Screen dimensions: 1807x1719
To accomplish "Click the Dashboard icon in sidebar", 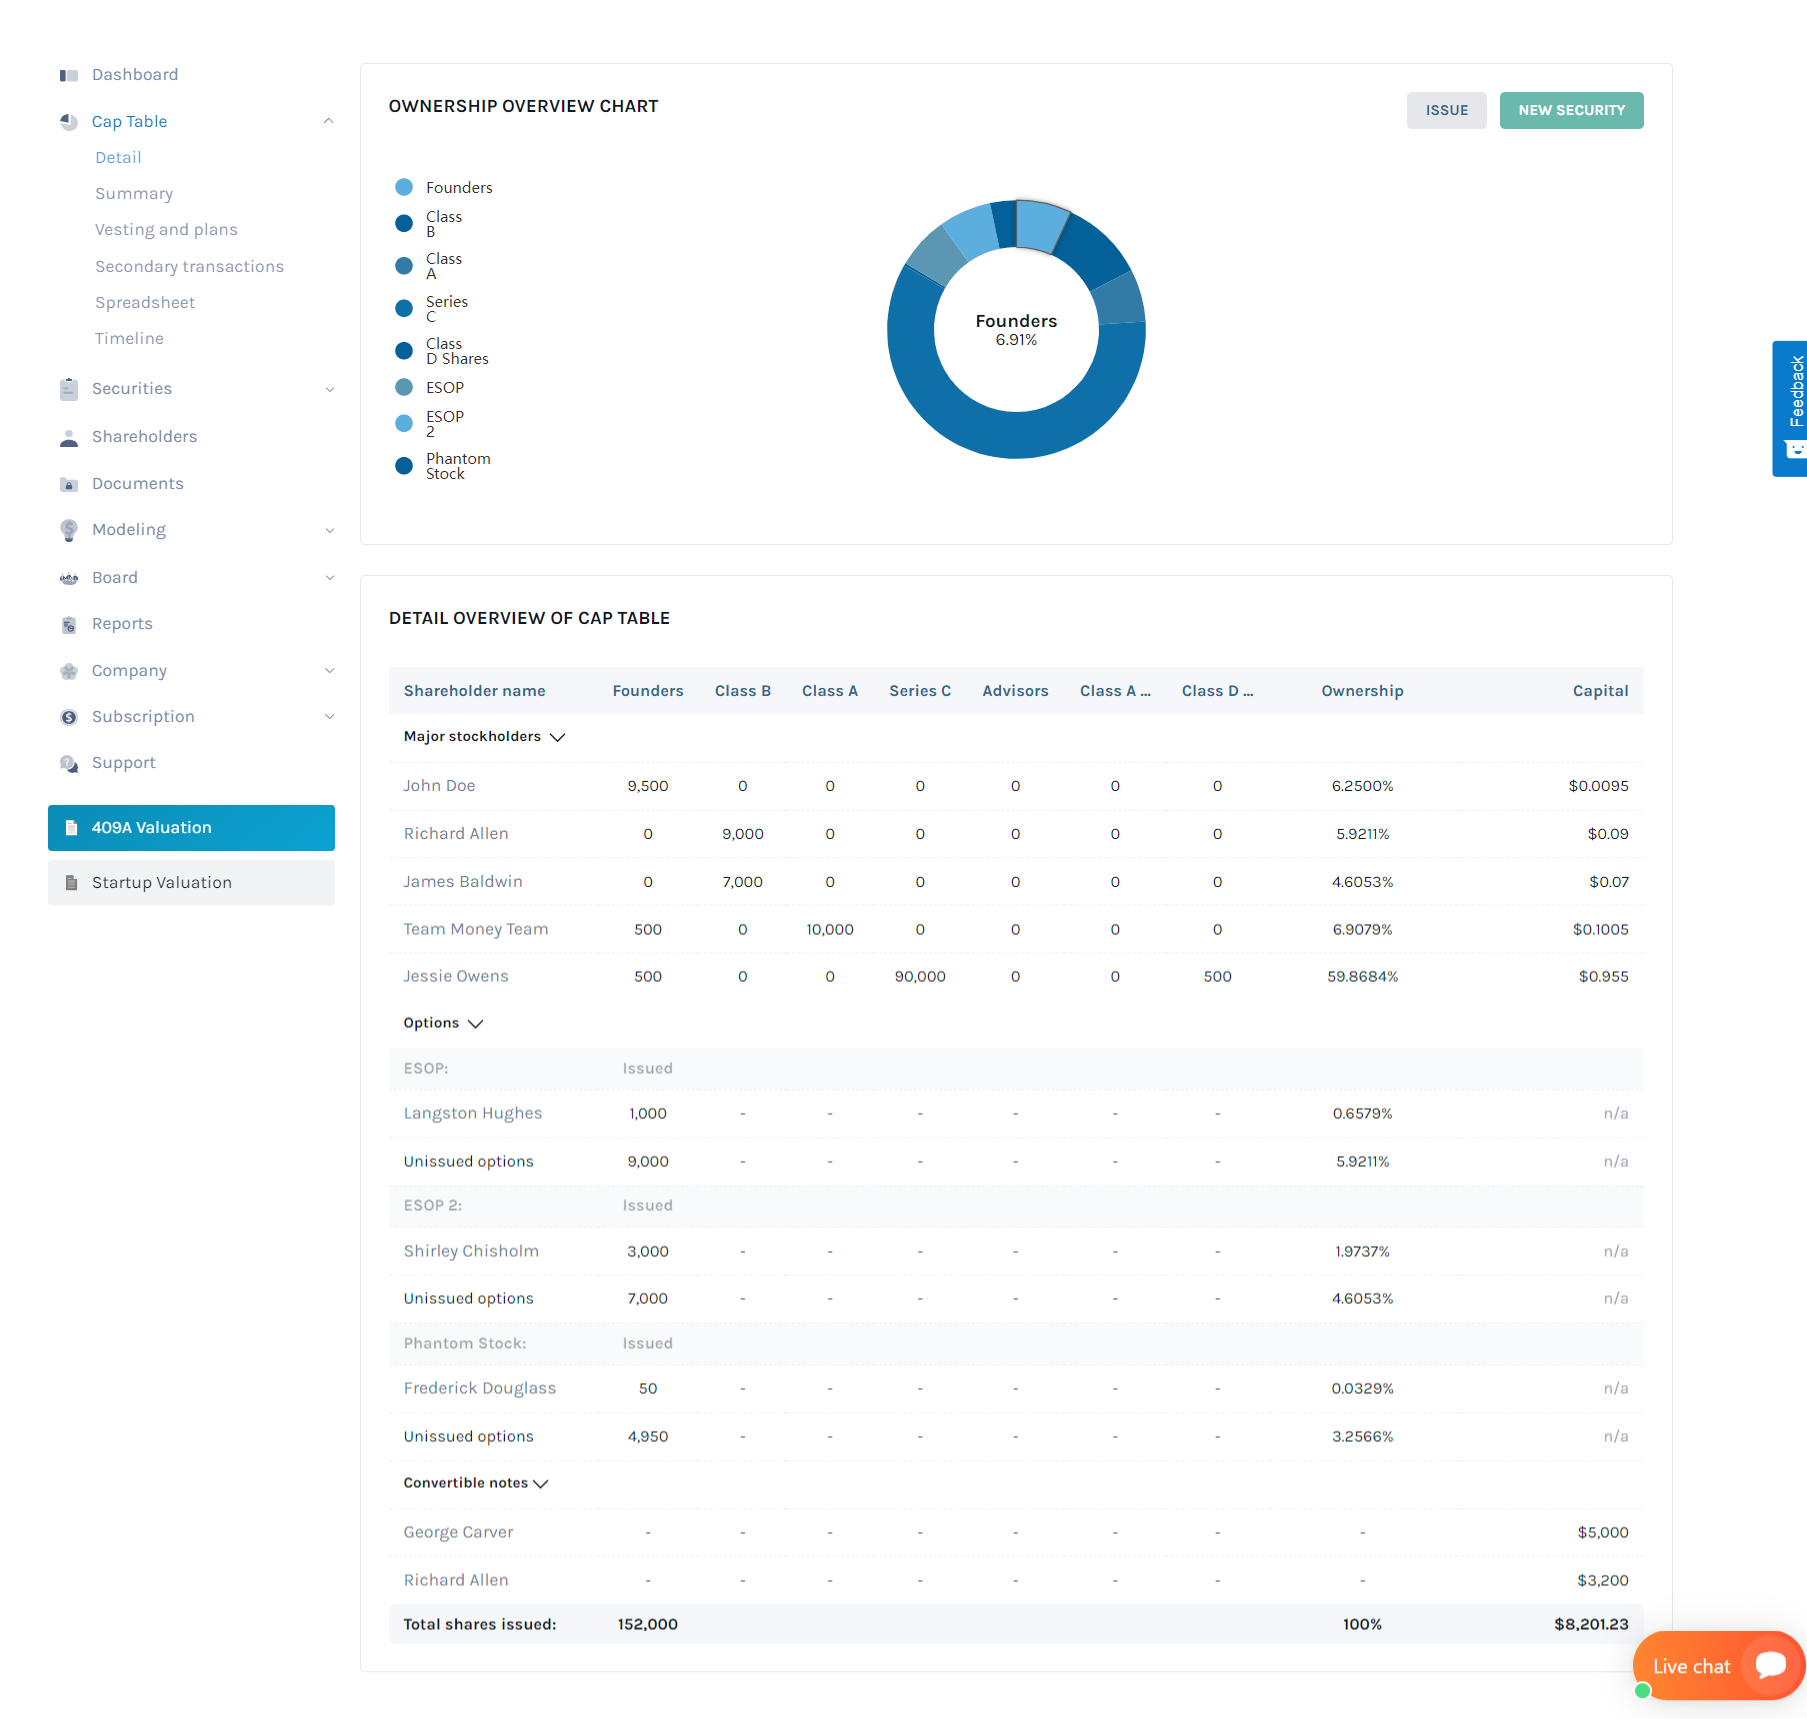I will [x=69, y=75].
